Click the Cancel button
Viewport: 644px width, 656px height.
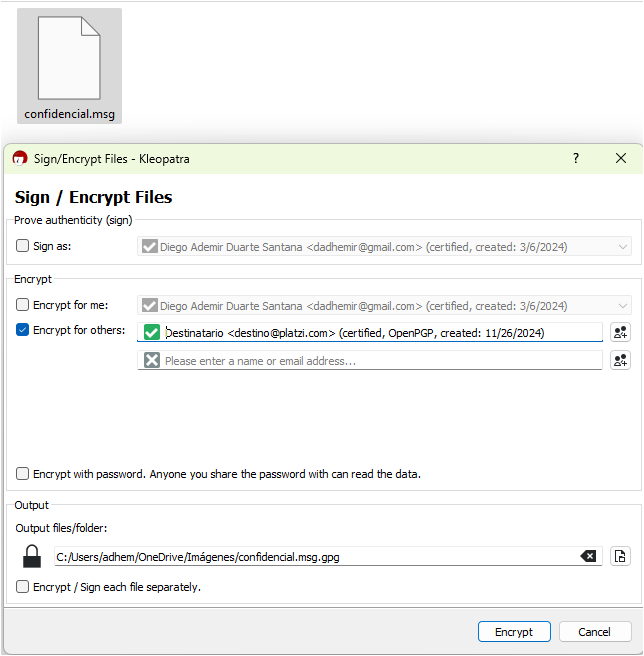594,632
